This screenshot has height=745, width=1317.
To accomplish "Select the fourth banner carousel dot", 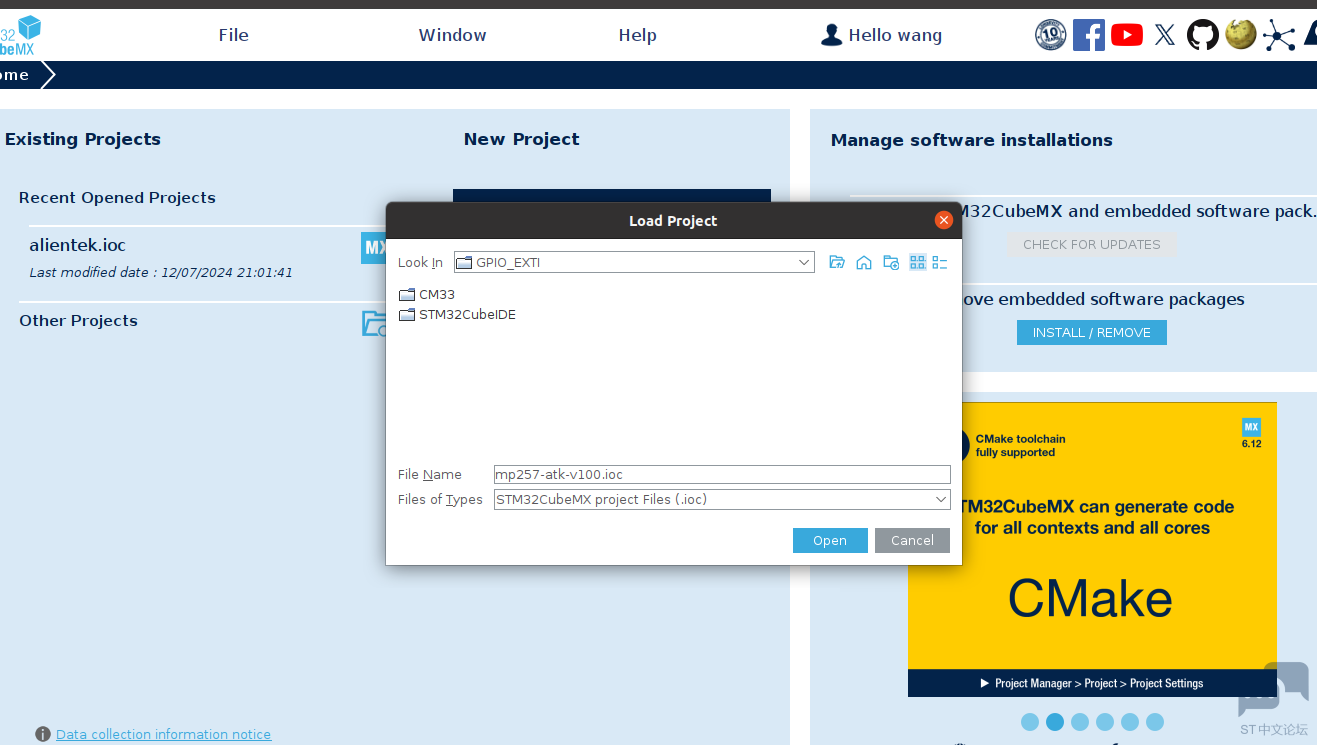I will tap(1105, 722).
